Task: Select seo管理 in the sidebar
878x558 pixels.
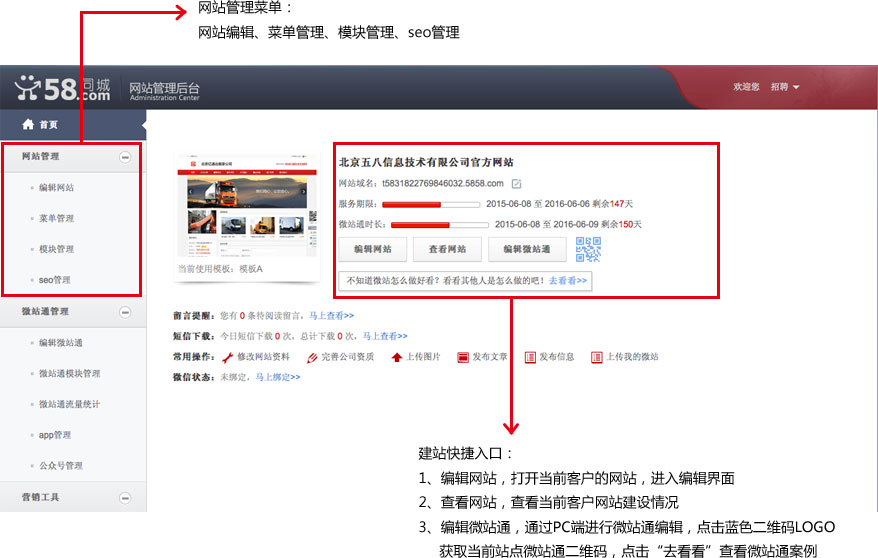Action: (x=54, y=280)
